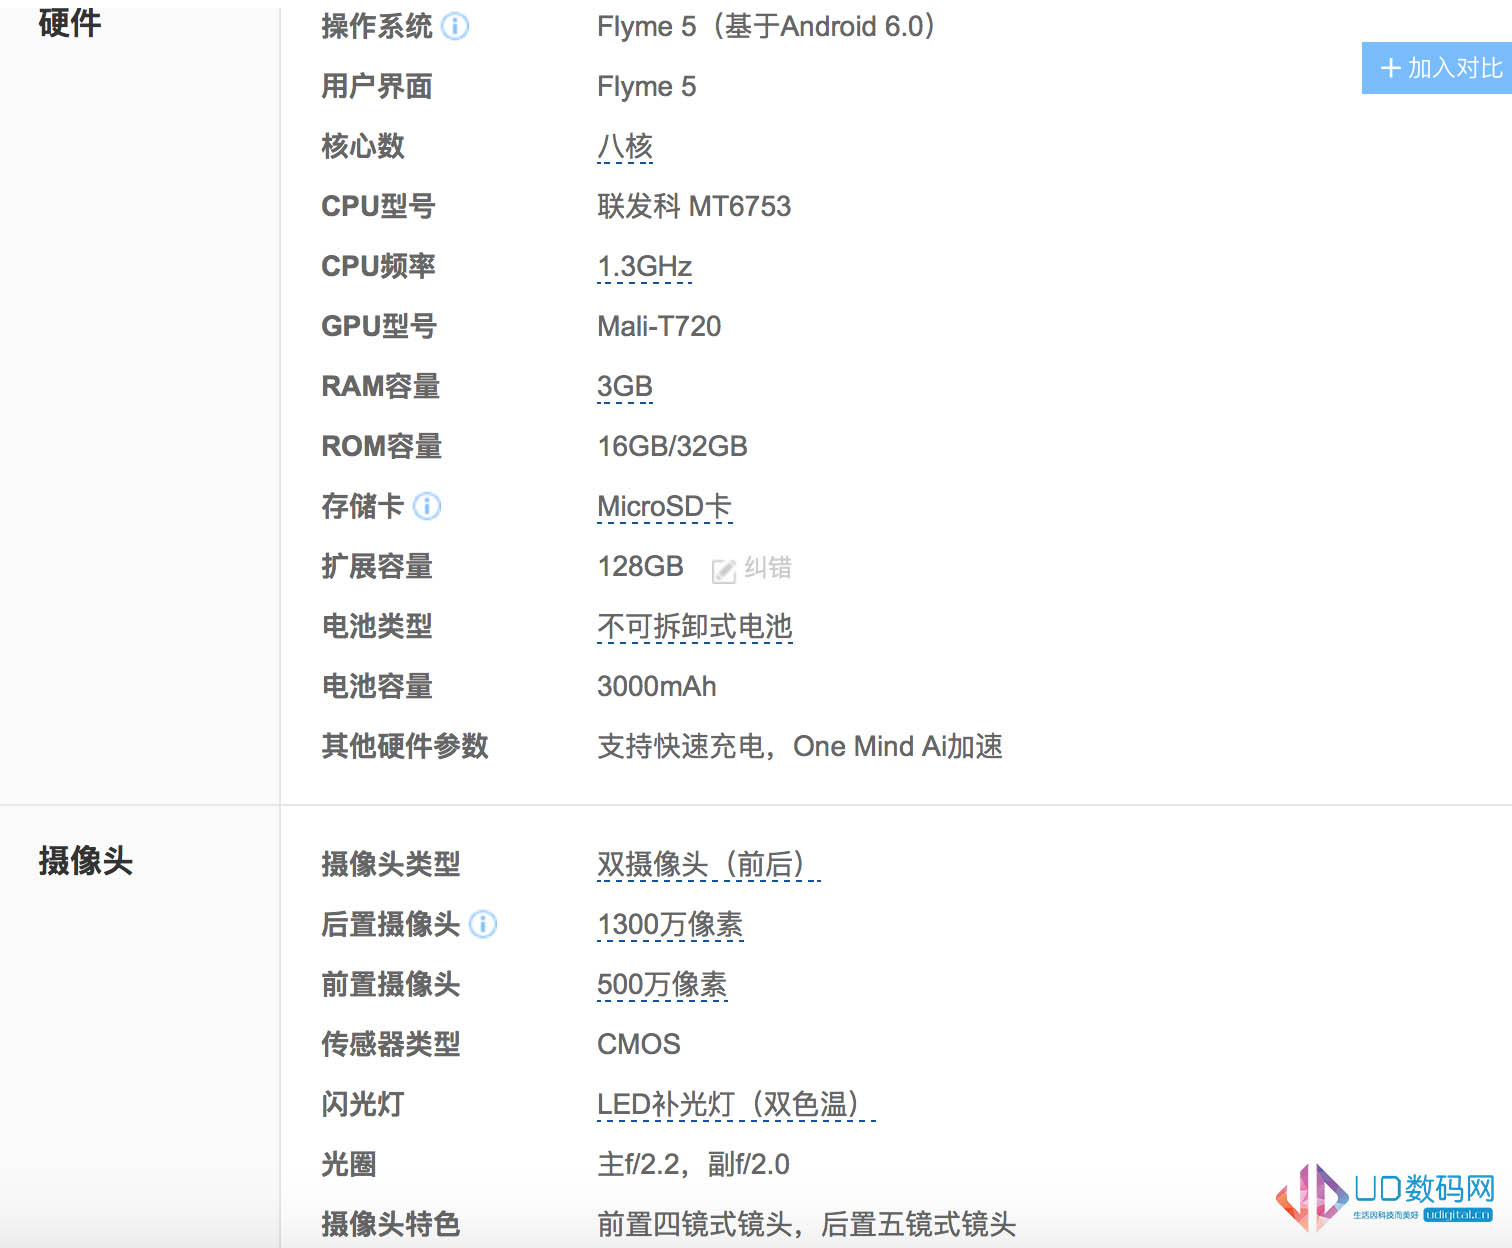Select the 电池容量 label

tap(377, 686)
